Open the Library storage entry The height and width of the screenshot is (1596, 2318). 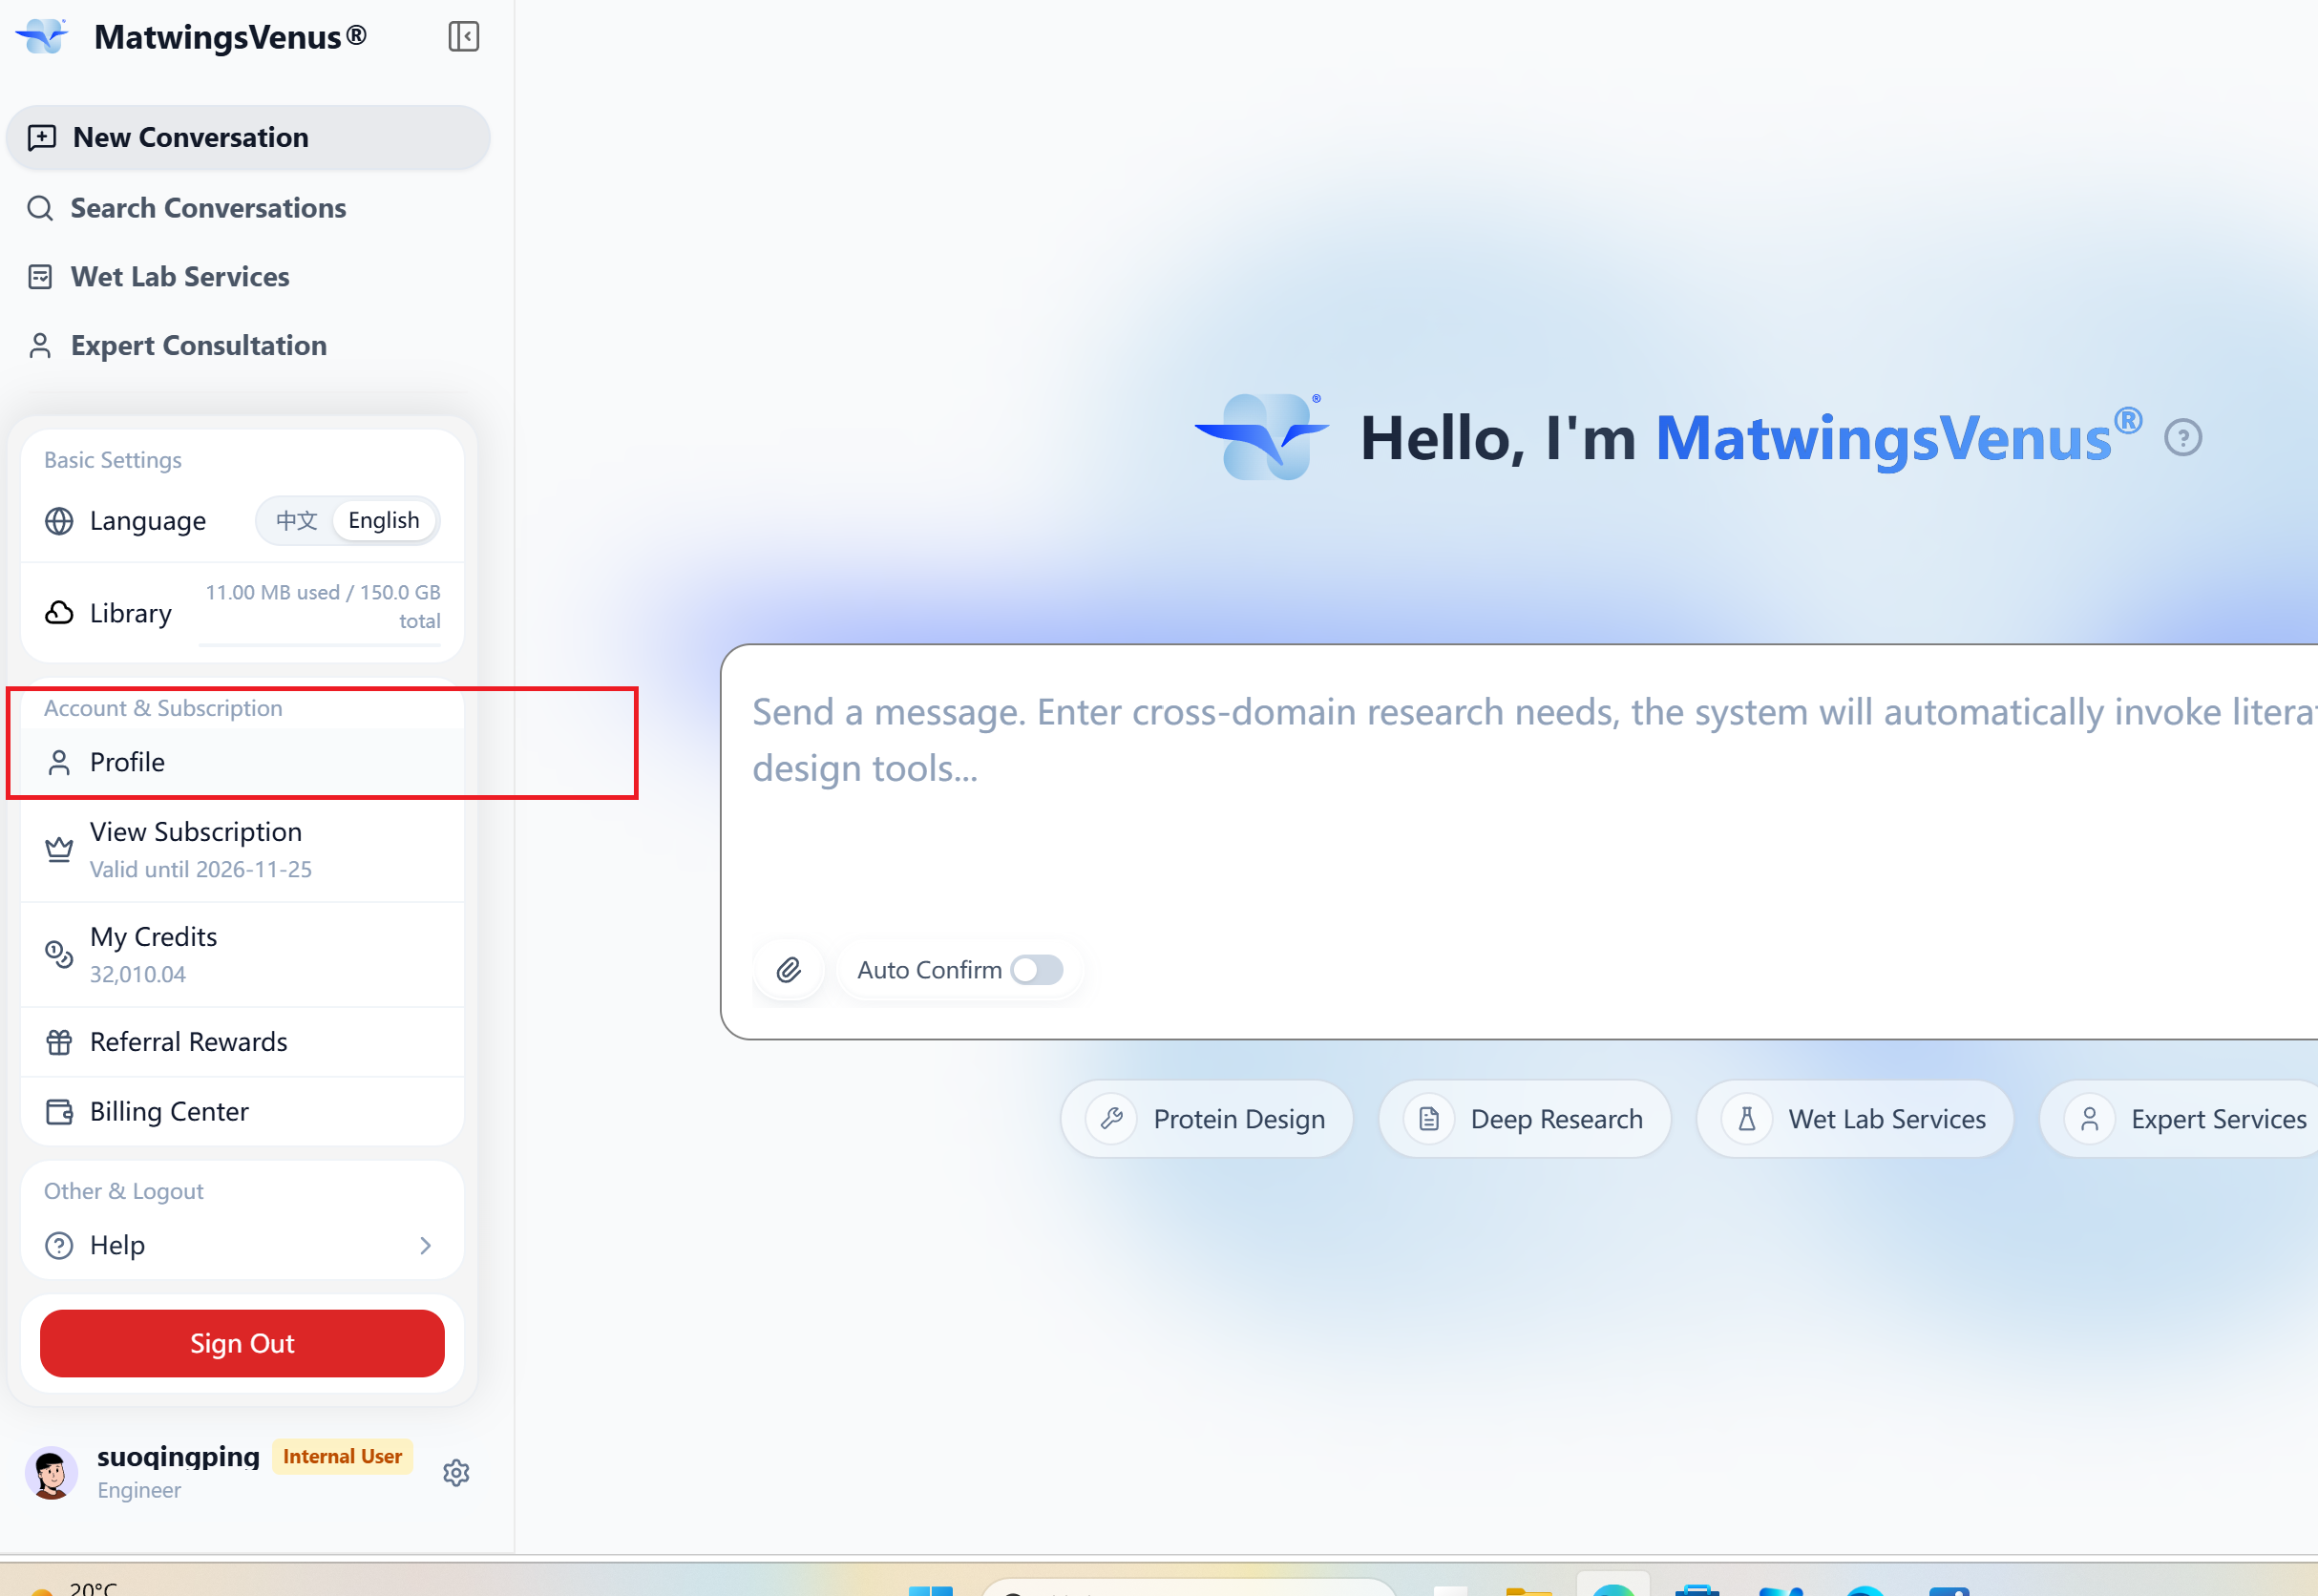pos(242,612)
